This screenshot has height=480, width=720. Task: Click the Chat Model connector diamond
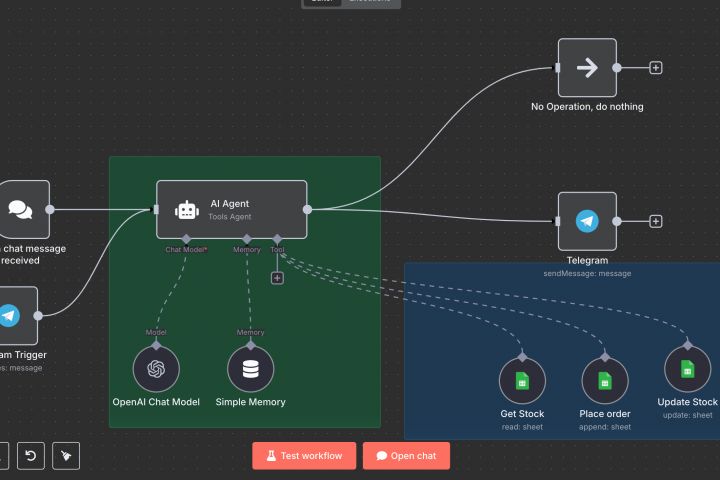[186, 239]
